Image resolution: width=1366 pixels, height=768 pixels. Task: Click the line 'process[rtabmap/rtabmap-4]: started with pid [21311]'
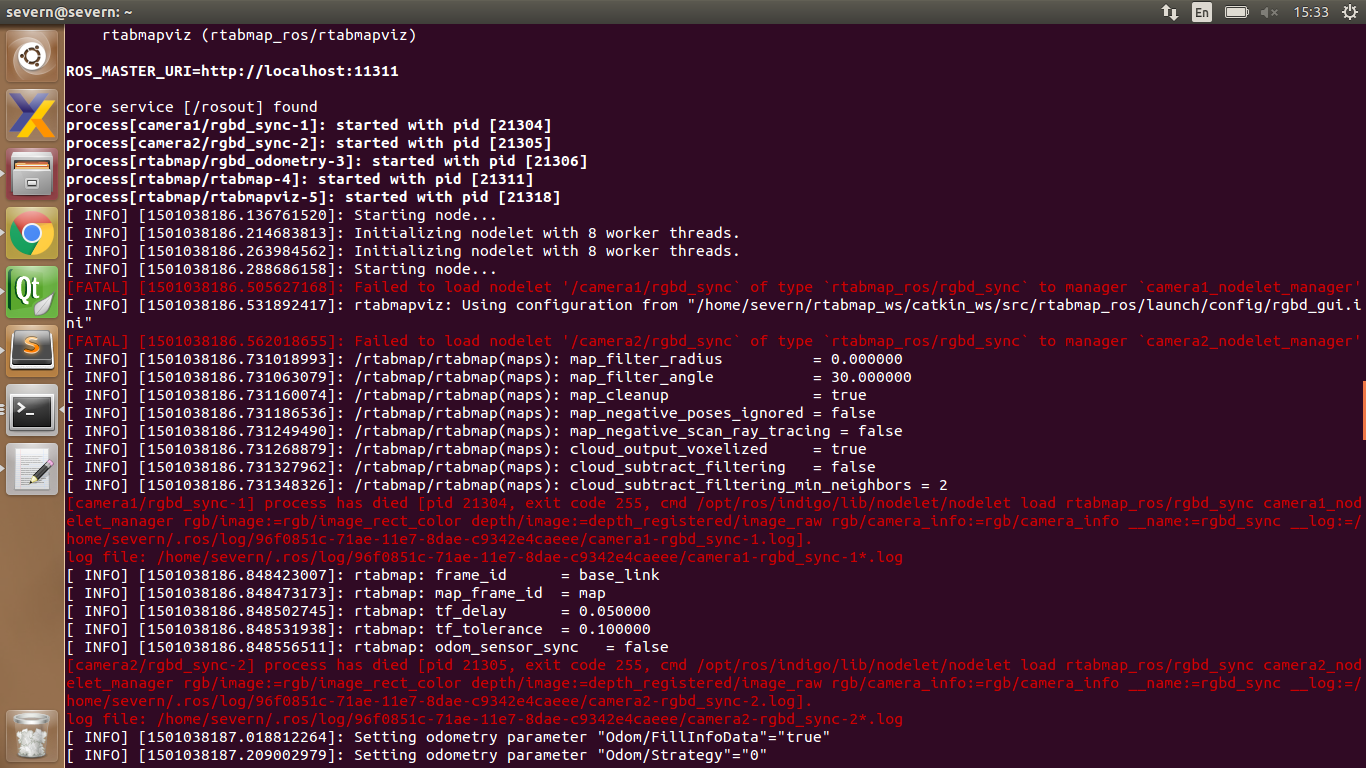[300, 179]
